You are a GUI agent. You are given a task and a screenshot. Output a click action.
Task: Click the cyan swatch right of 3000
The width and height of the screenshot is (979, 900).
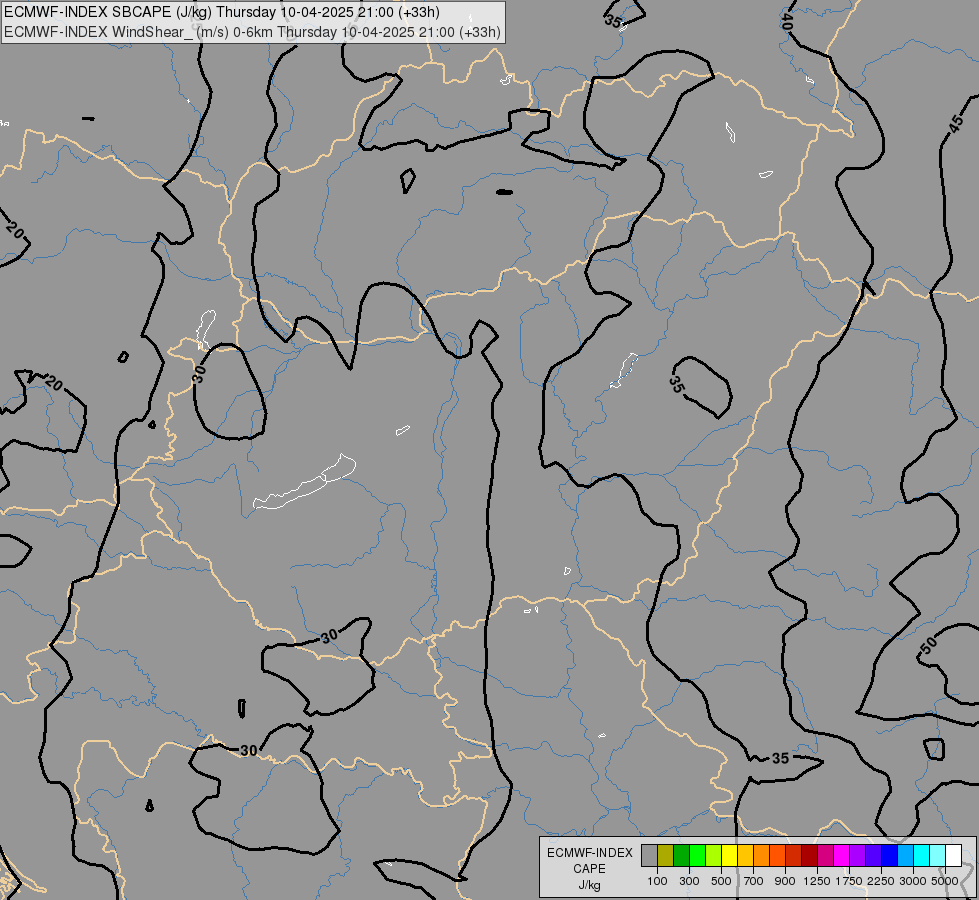click(x=922, y=856)
